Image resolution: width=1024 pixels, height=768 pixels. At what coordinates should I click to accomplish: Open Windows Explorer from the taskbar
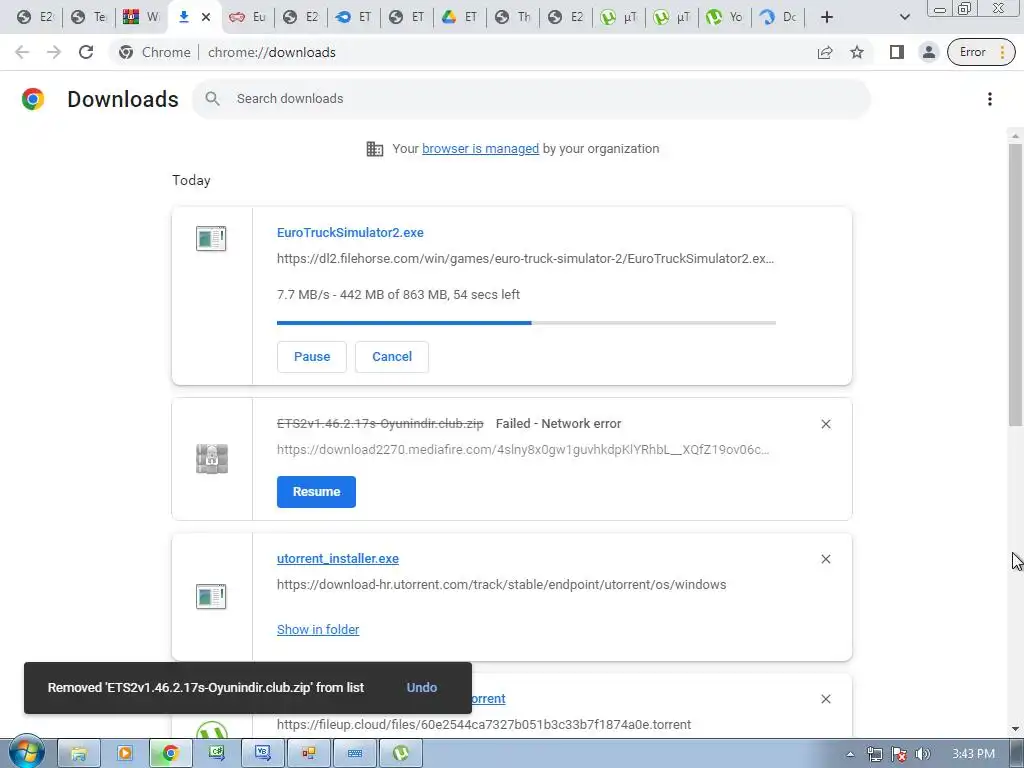pos(79,754)
